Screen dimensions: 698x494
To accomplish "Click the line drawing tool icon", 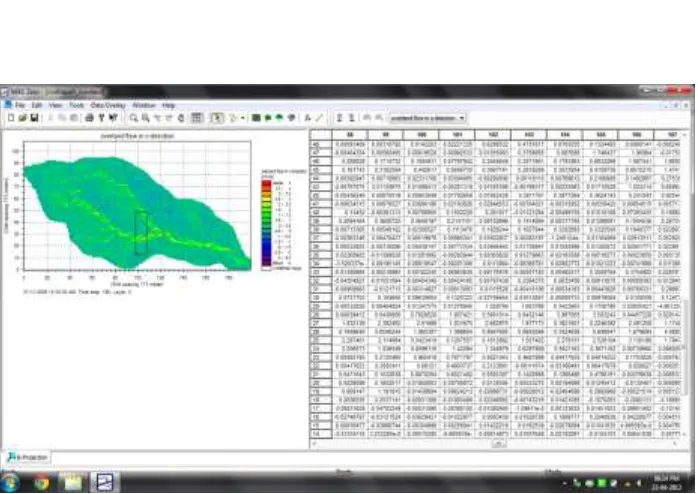I will 319,118.
